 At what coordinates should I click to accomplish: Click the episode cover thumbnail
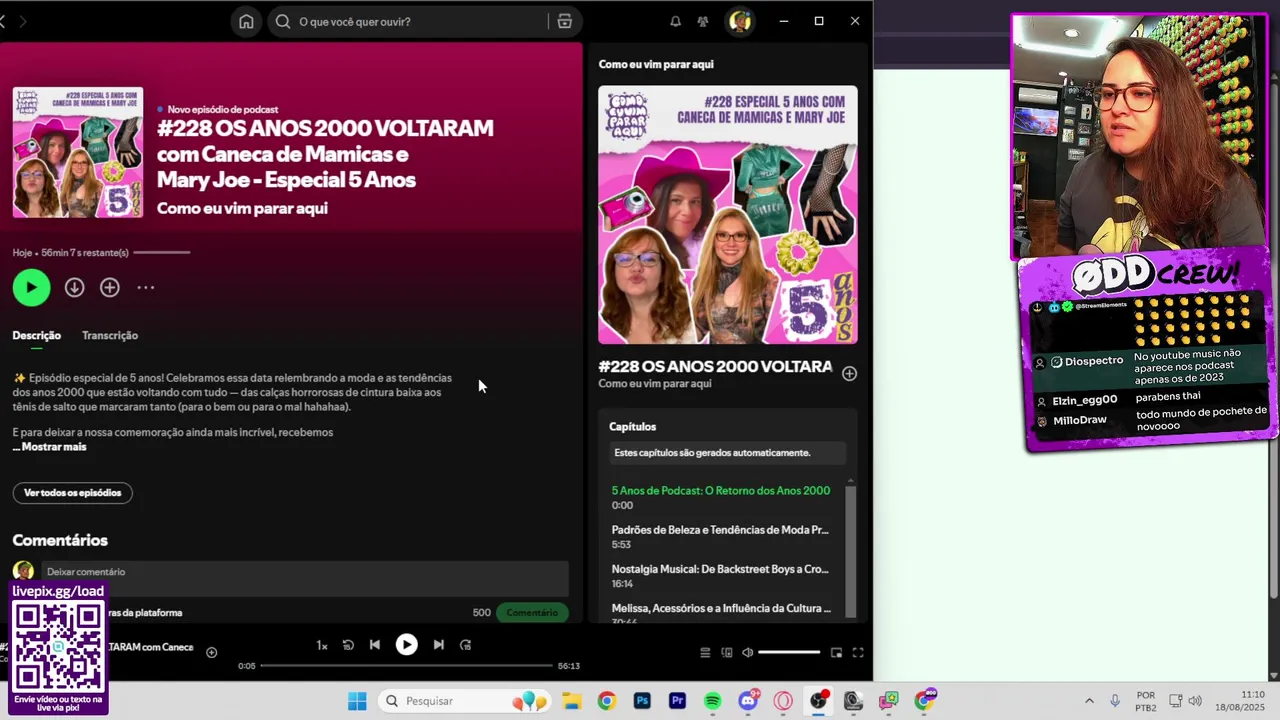pyautogui.click(x=78, y=153)
